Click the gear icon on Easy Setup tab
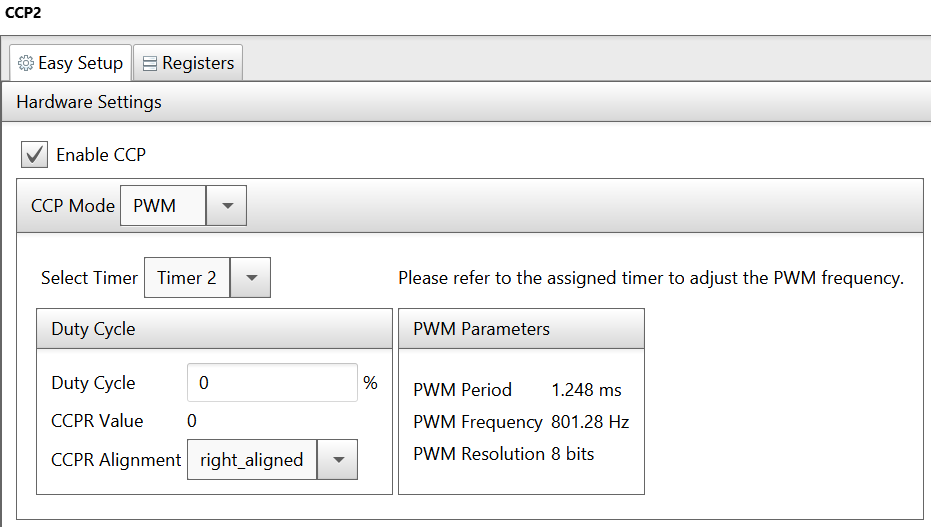The height and width of the screenshot is (527, 931). click(26, 63)
